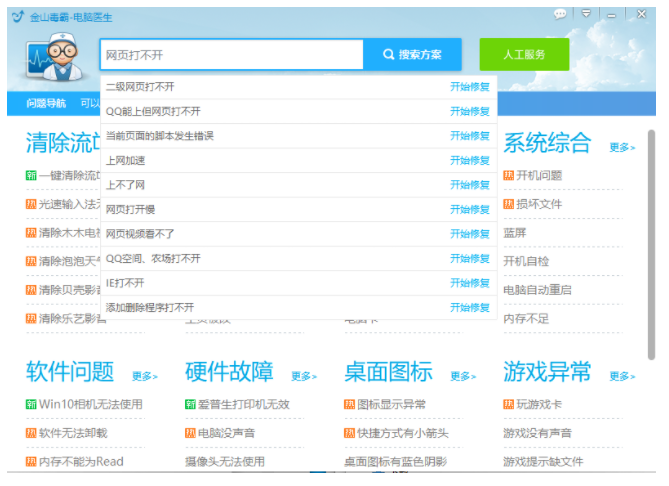Click the hot icon beside 图标显示异常
This screenshot has width=669, height=486.
click(x=349, y=405)
